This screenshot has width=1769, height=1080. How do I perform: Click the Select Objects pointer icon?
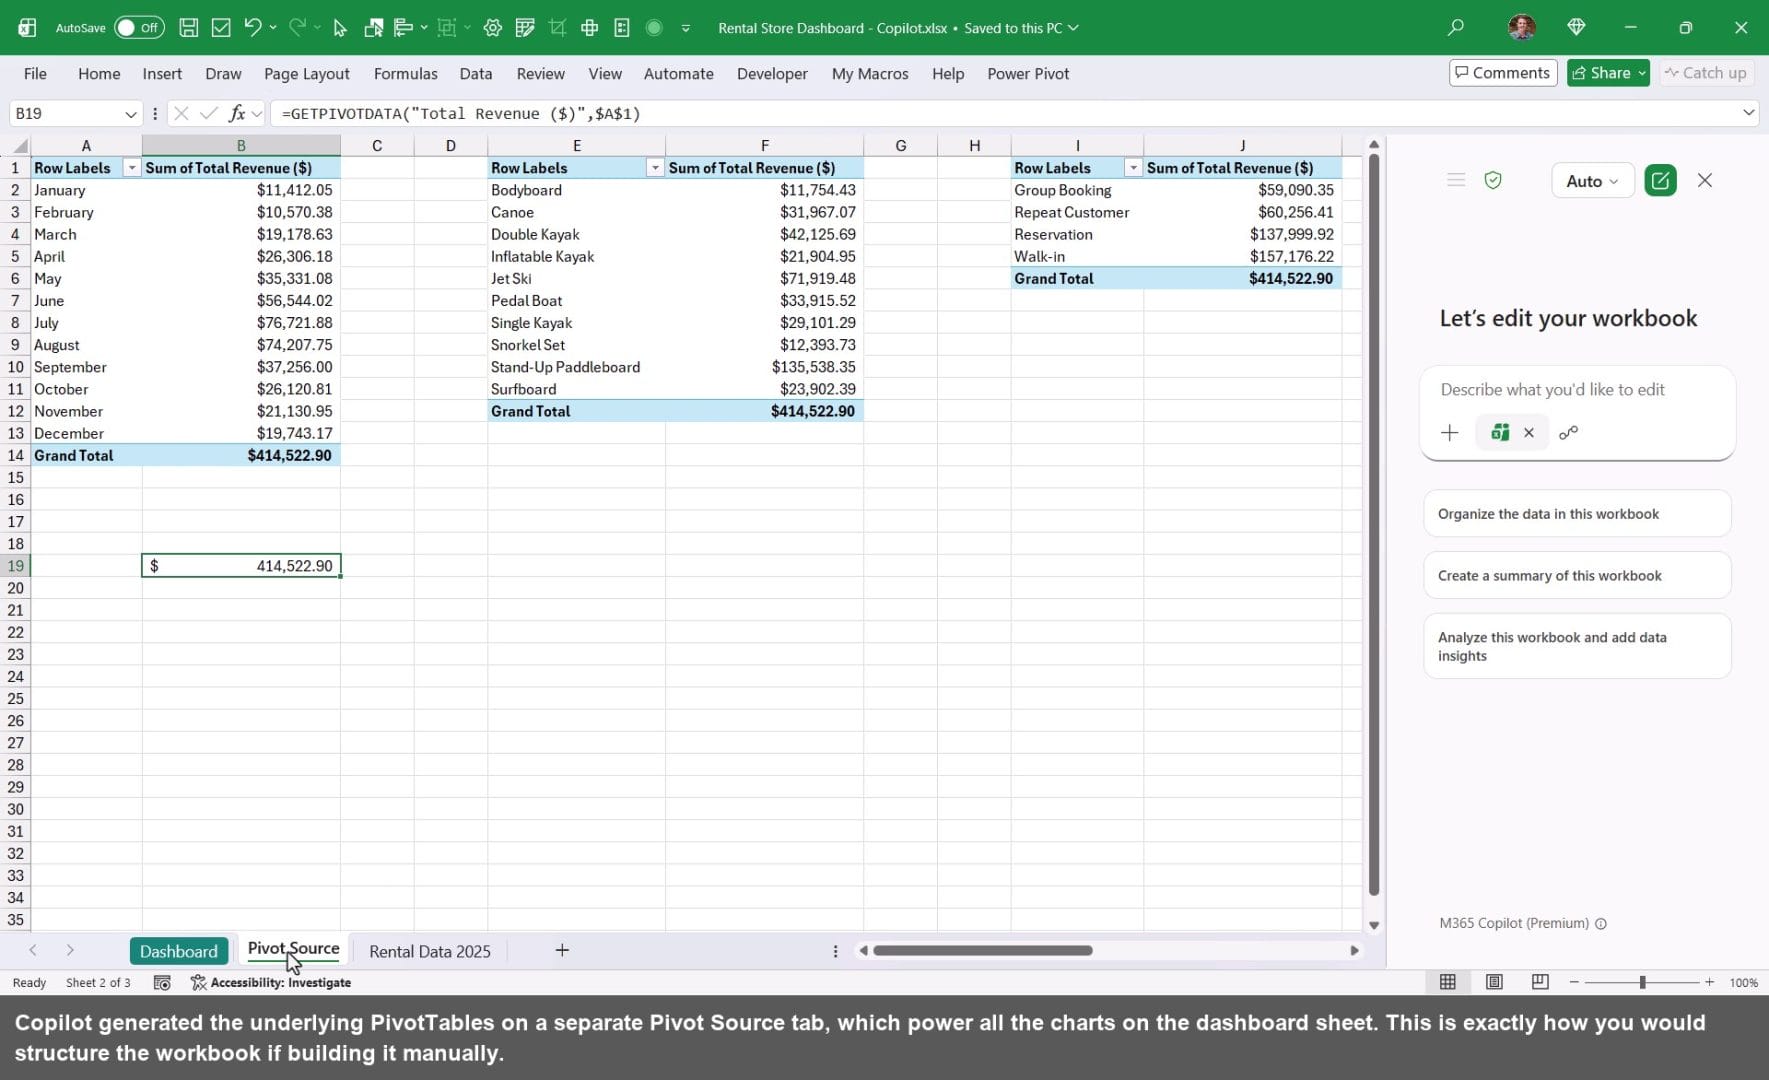pos(340,28)
